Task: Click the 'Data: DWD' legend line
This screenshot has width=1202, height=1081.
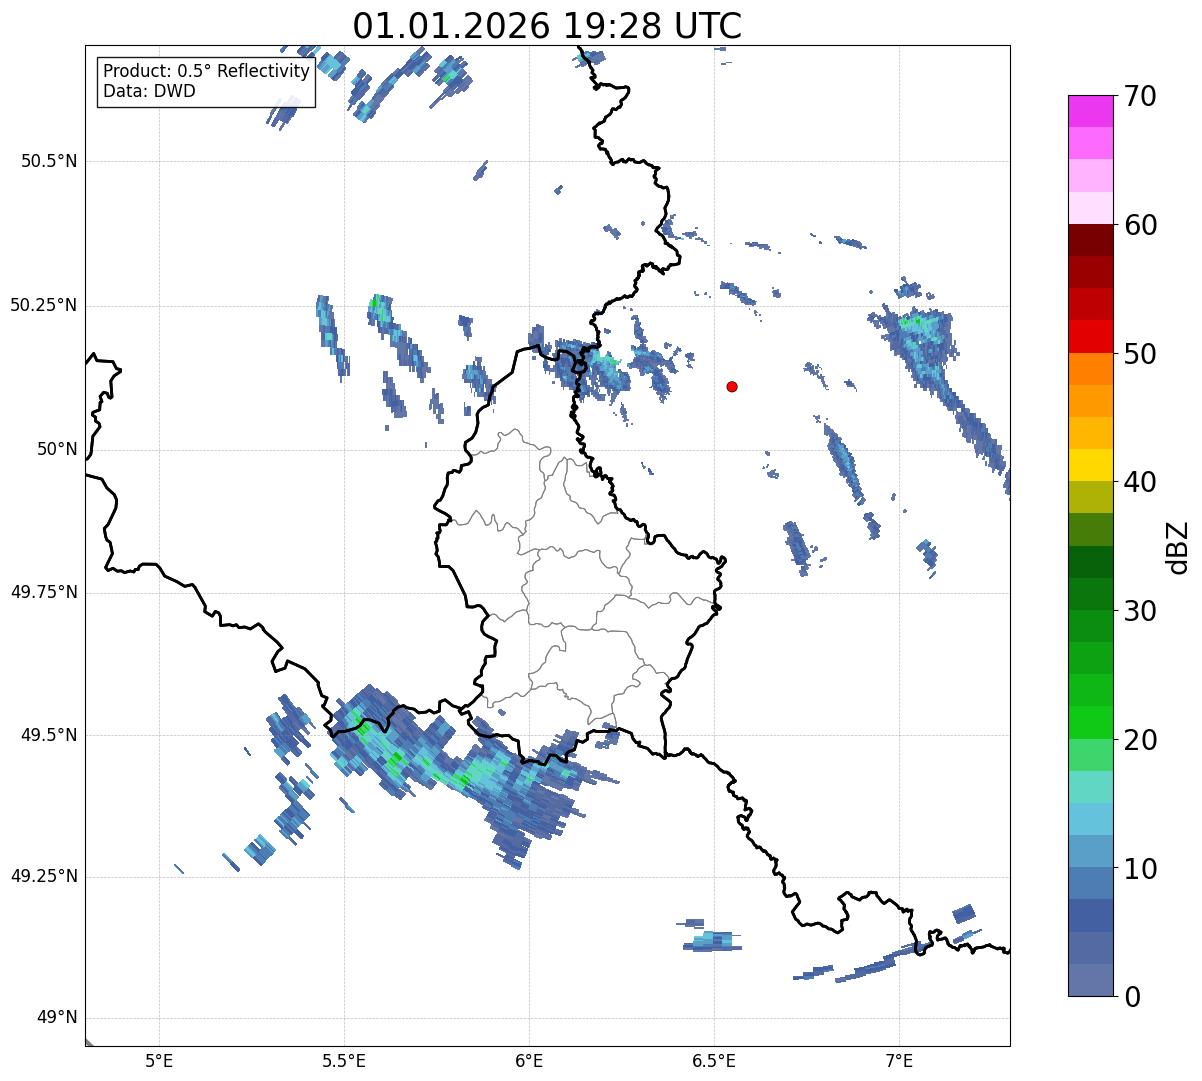Action: 149,91
